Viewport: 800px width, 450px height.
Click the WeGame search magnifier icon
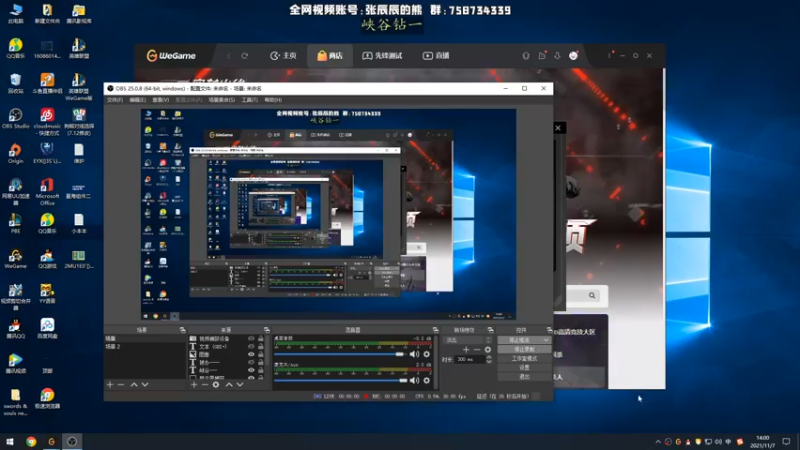pos(592,295)
